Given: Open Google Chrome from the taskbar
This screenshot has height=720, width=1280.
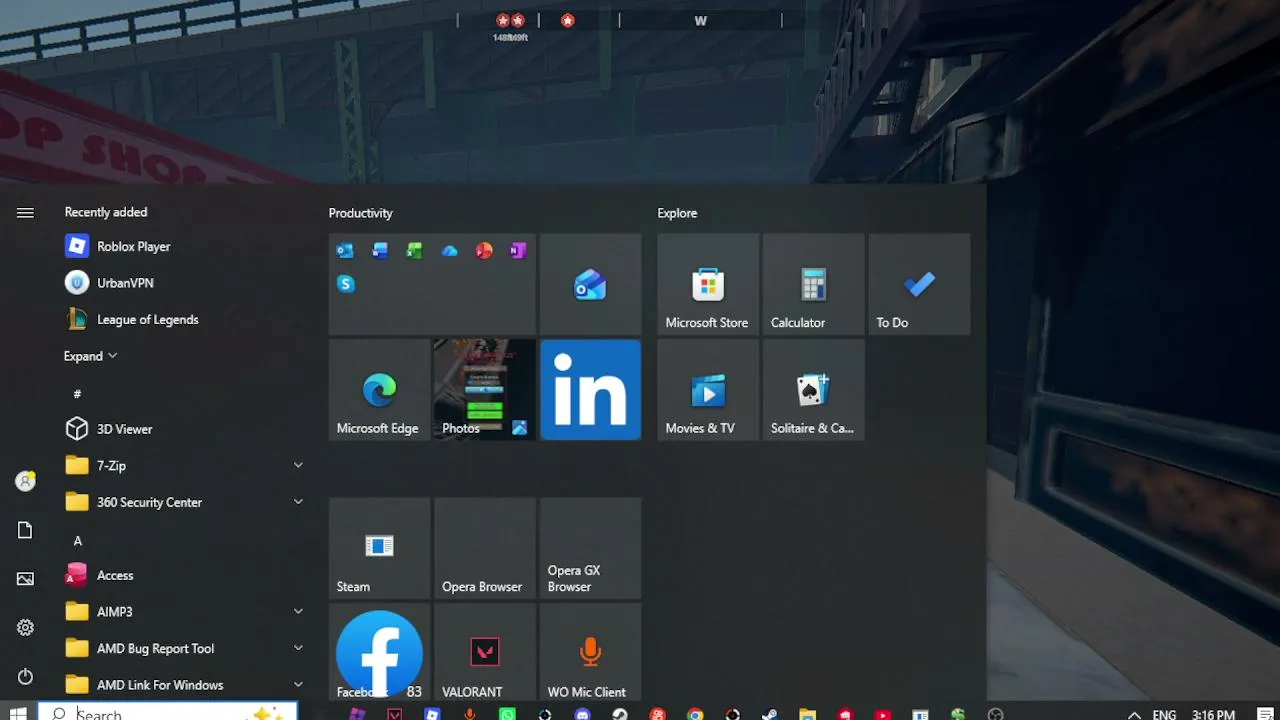Looking at the screenshot, I should click(695, 714).
